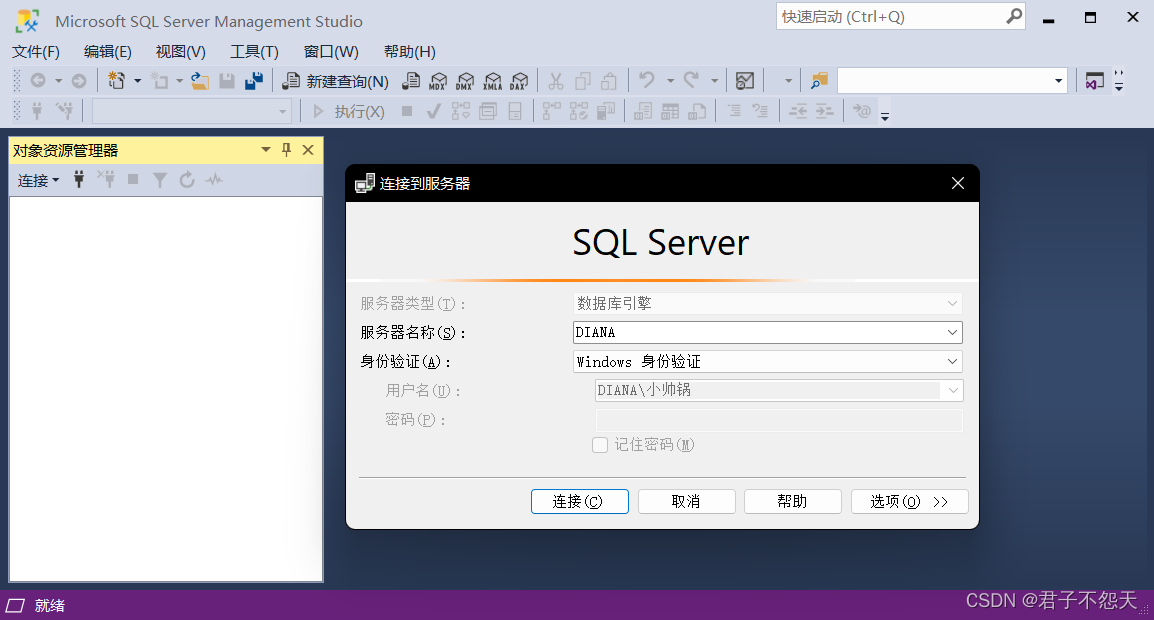Viewport: 1154px width, 620px height.
Task: Open the 编辑(E) menu
Action: (107, 52)
